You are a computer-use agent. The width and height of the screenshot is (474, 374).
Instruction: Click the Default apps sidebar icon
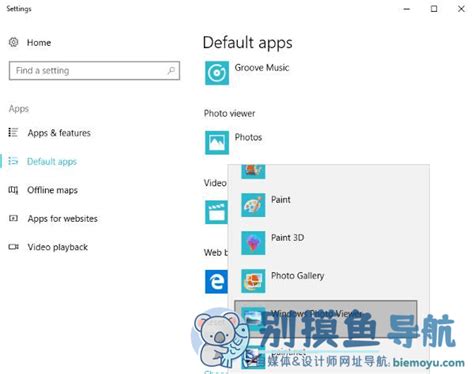(13, 161)
